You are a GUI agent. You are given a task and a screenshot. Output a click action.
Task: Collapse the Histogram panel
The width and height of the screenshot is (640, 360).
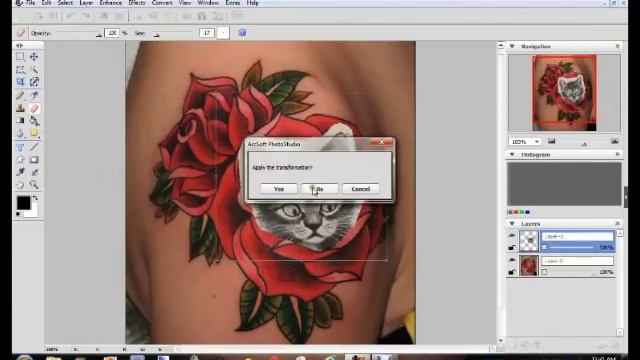pyautogui.click(x=512, y=155)
